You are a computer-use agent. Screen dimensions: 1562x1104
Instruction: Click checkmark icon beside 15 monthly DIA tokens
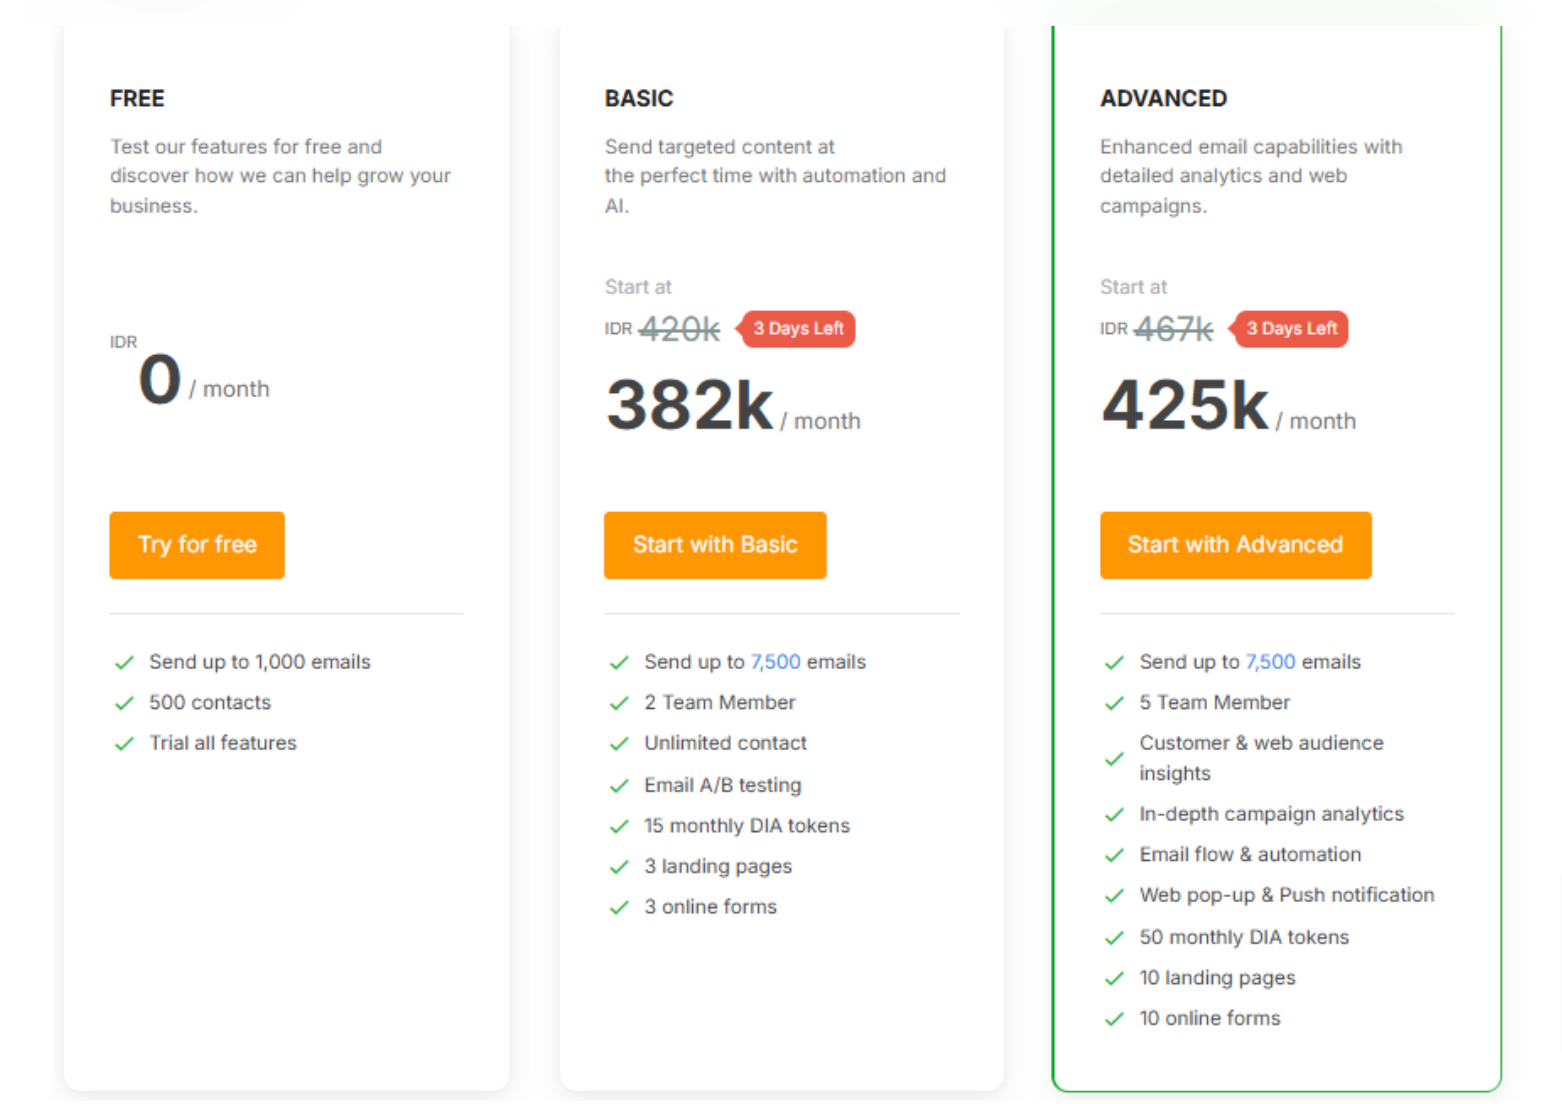[x=619, y=826]
